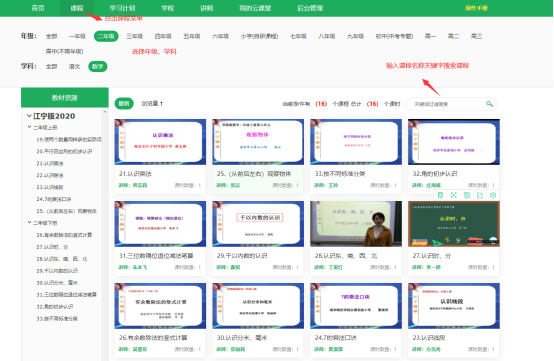Open the 21.认识乘法 course thumbnail
This screenshot has width=554, height=361.
(x=160, y=142)
